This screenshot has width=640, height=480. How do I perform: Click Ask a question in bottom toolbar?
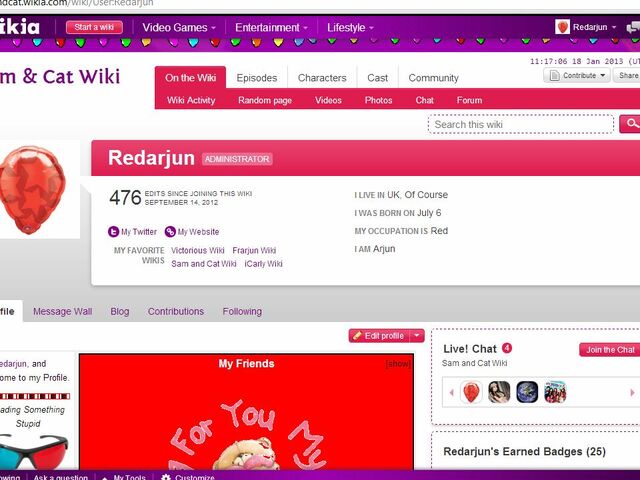click(60, 477)
